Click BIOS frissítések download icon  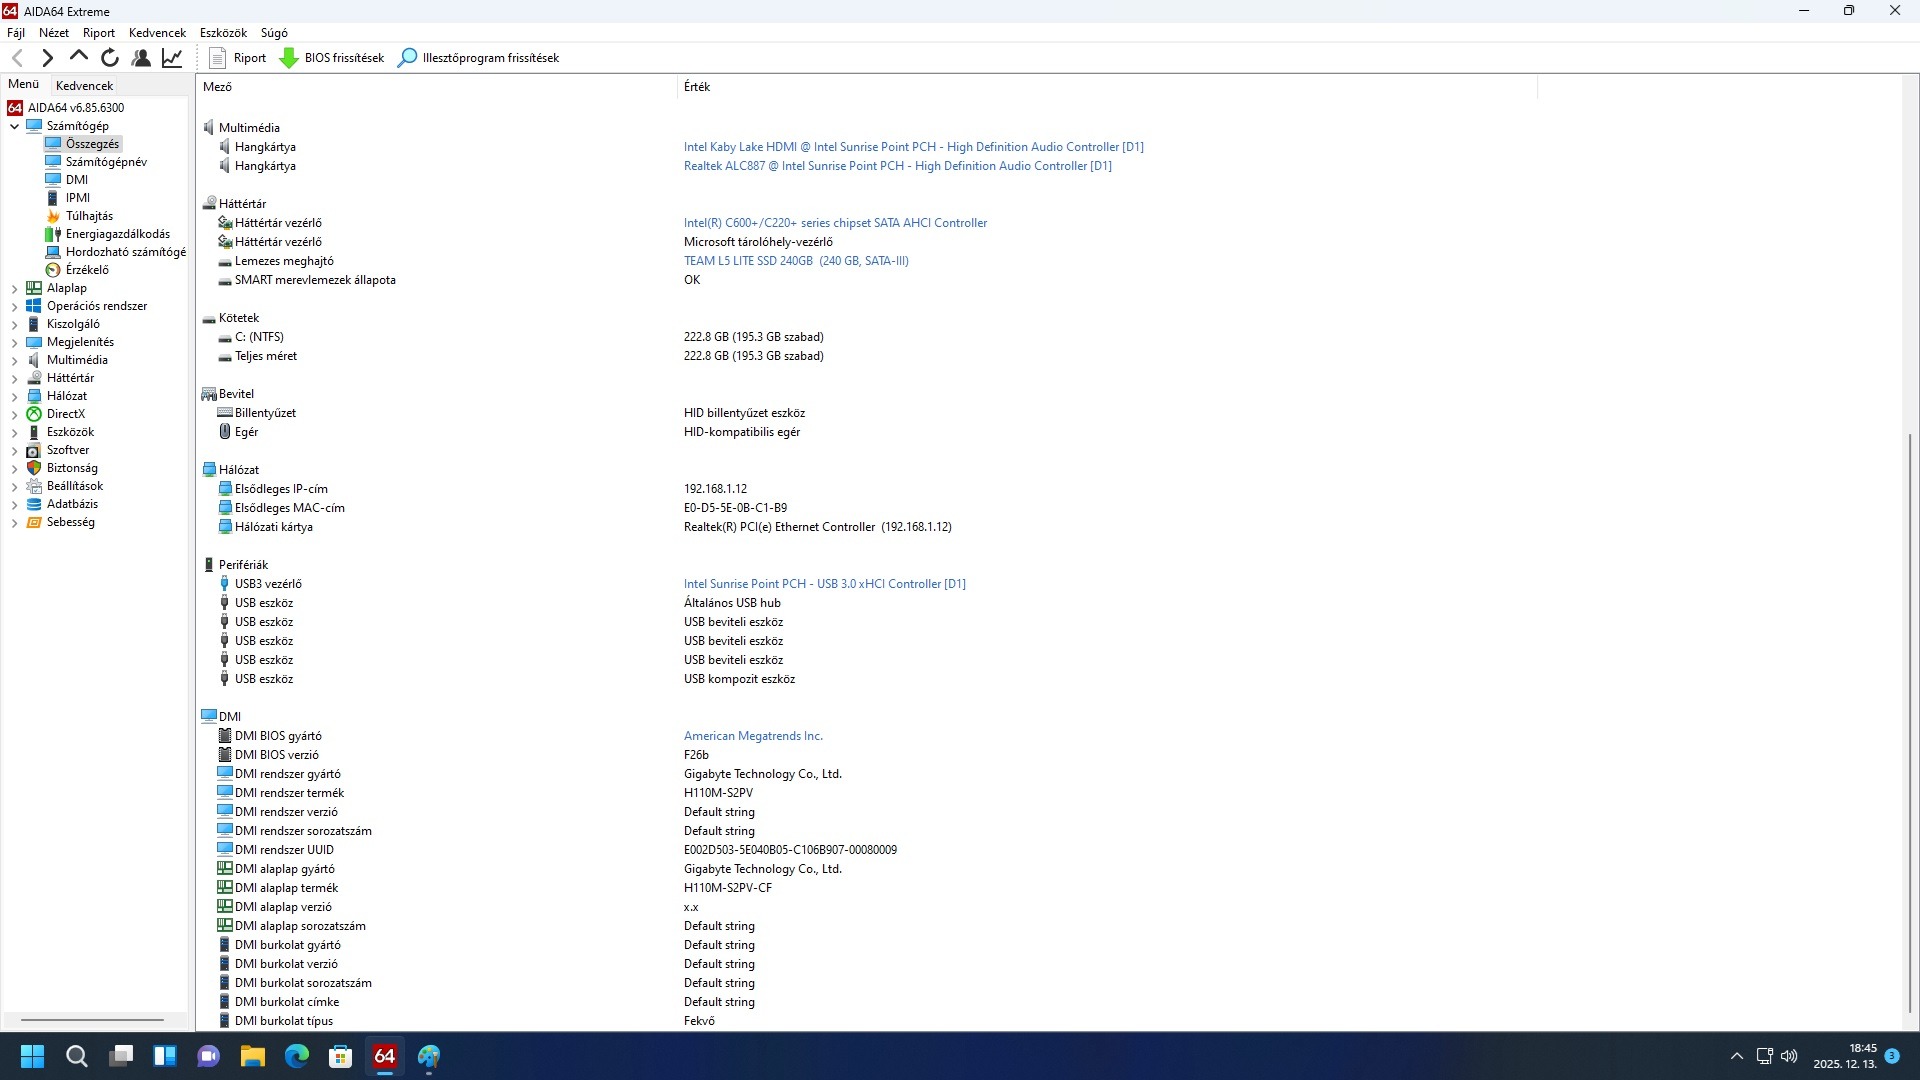click(x=289, y=58)
